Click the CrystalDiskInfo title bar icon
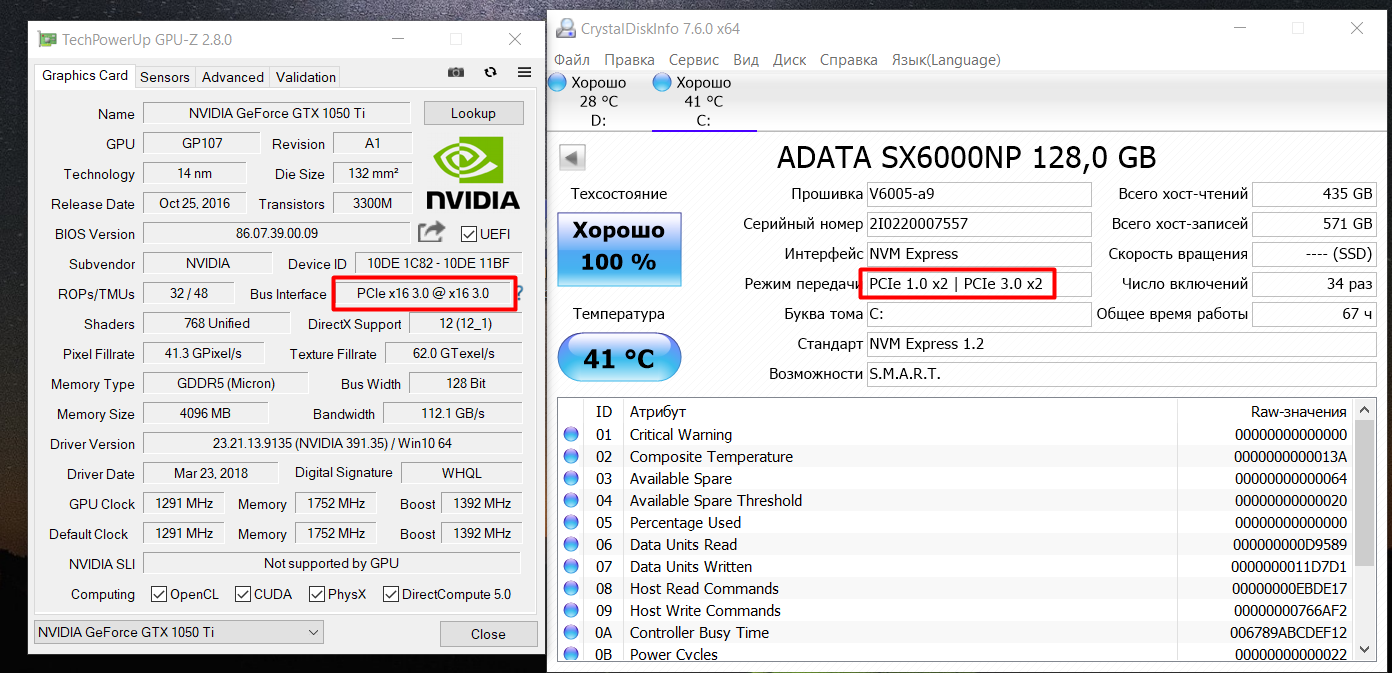 click(x=566, y=28)
